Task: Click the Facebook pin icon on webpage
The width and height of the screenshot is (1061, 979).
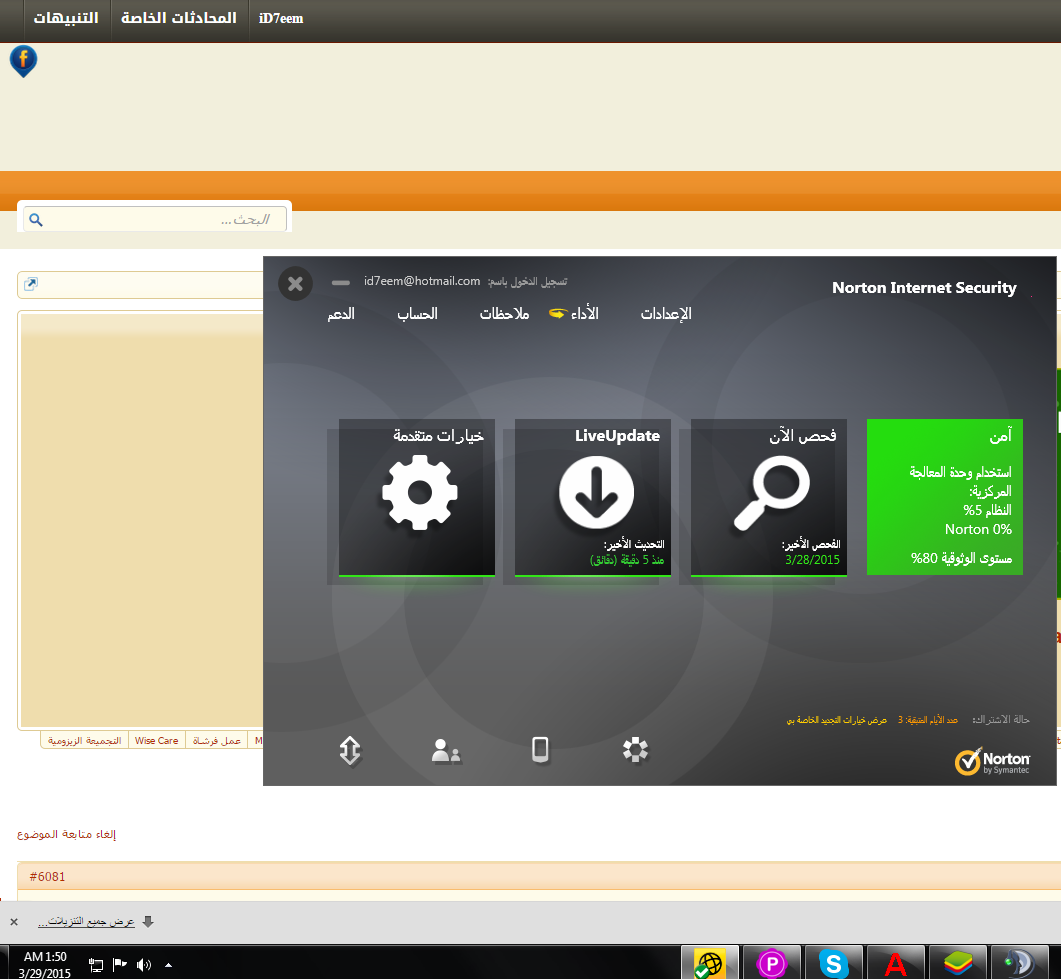Action: (x=23, y=61)
